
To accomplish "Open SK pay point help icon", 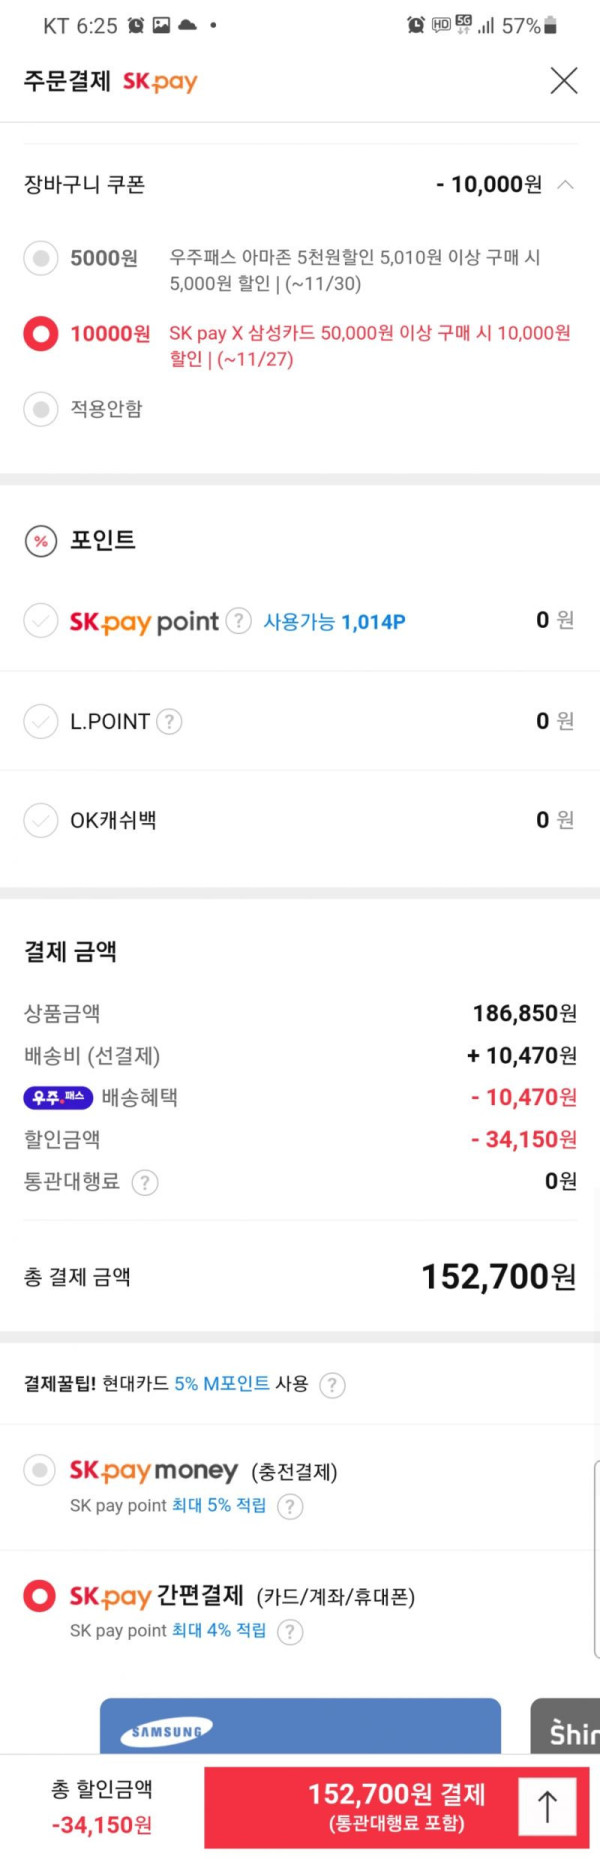I will tap(238, 621).
